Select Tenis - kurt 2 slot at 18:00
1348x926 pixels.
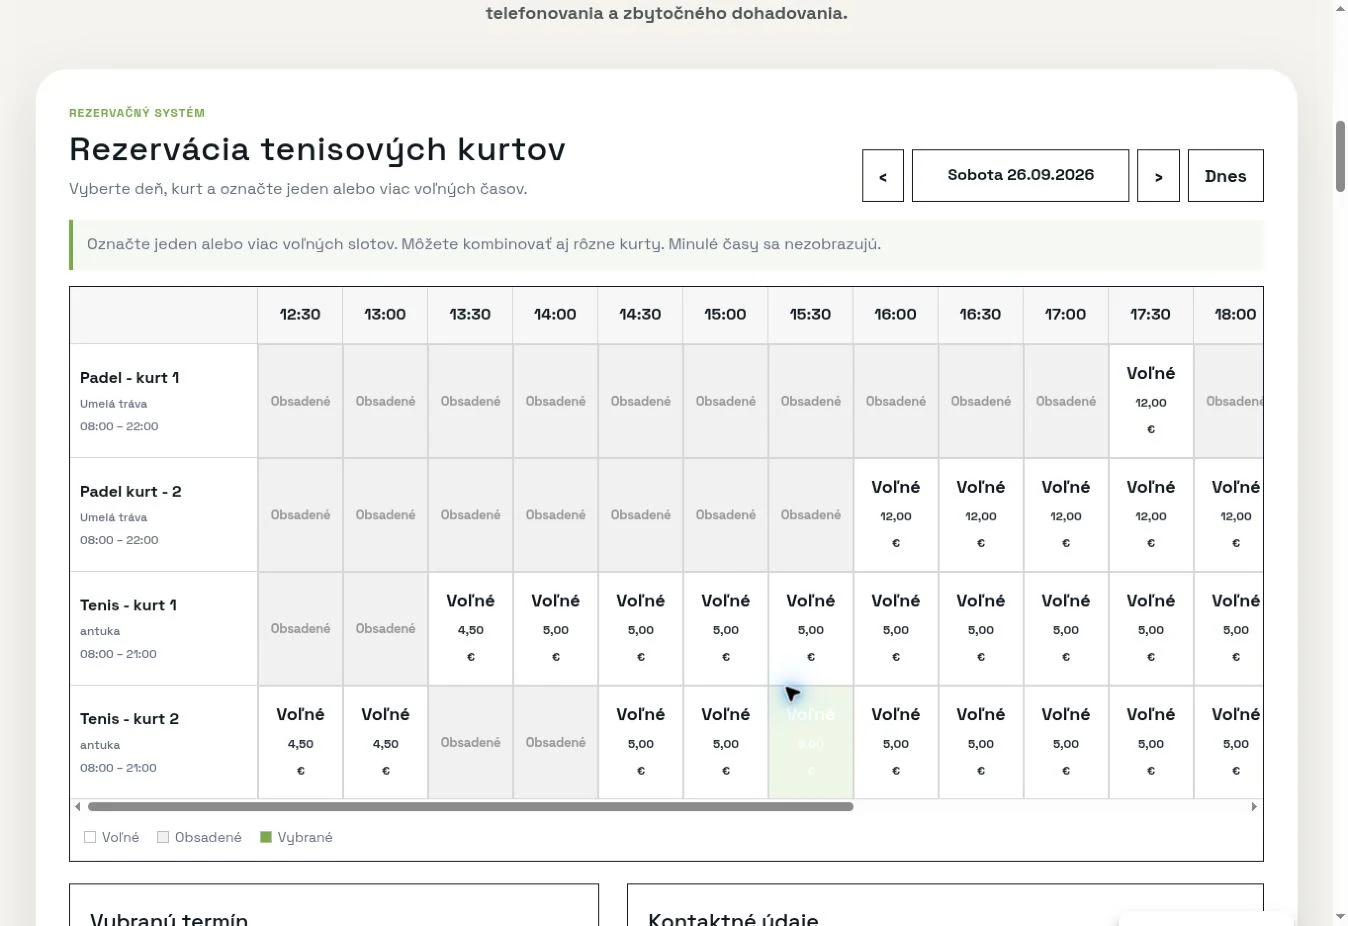[1229, 743]
